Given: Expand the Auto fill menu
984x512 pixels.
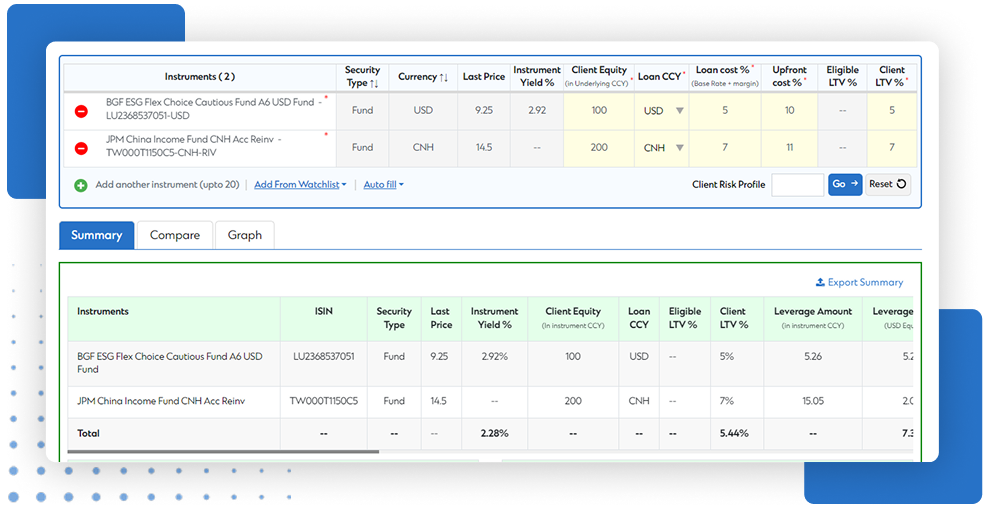Looking at the screenshot, I should coord(383,184).
